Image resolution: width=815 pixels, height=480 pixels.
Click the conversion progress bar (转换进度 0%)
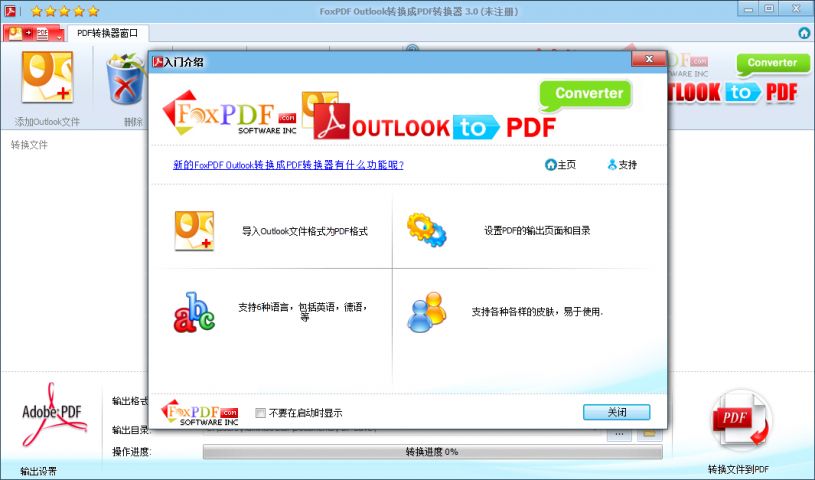point(432,452)
